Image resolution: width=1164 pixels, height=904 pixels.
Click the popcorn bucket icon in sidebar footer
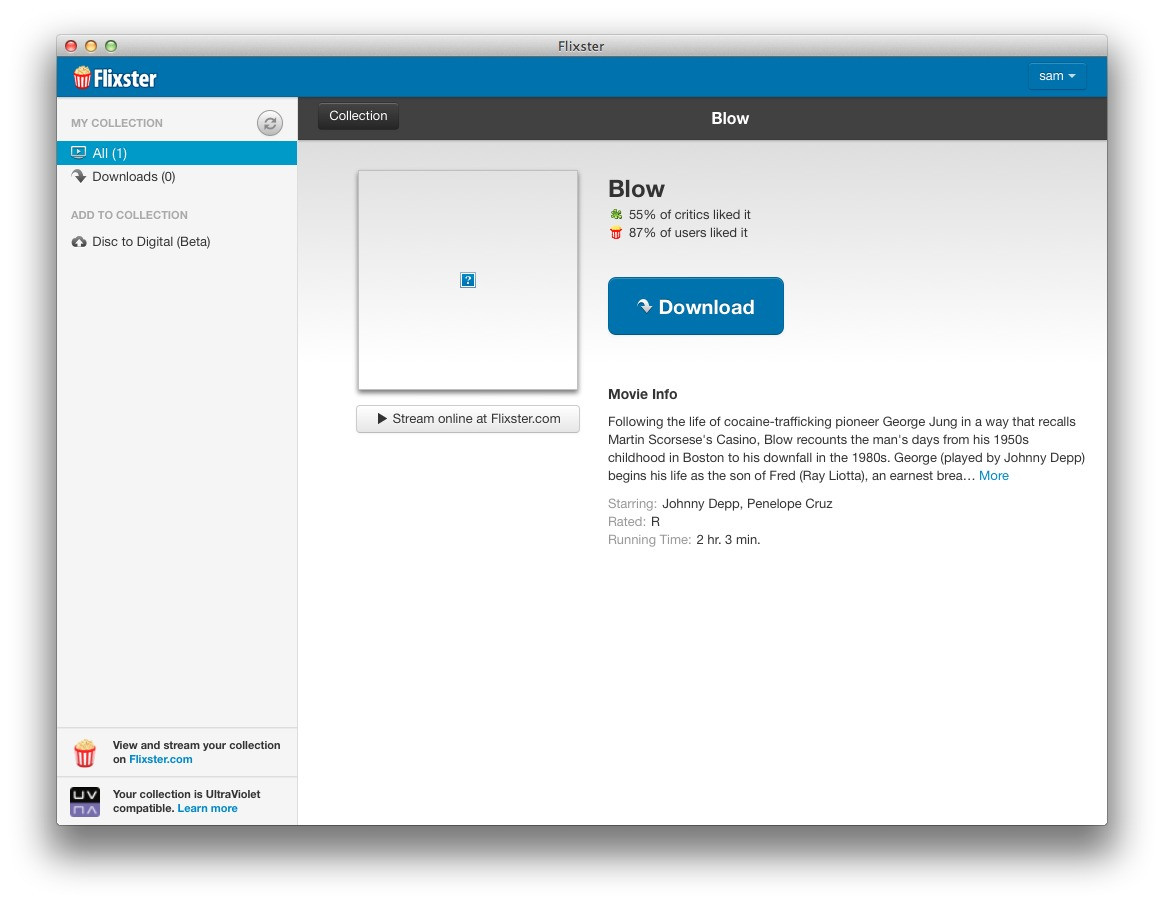click(x=85, y=753)
